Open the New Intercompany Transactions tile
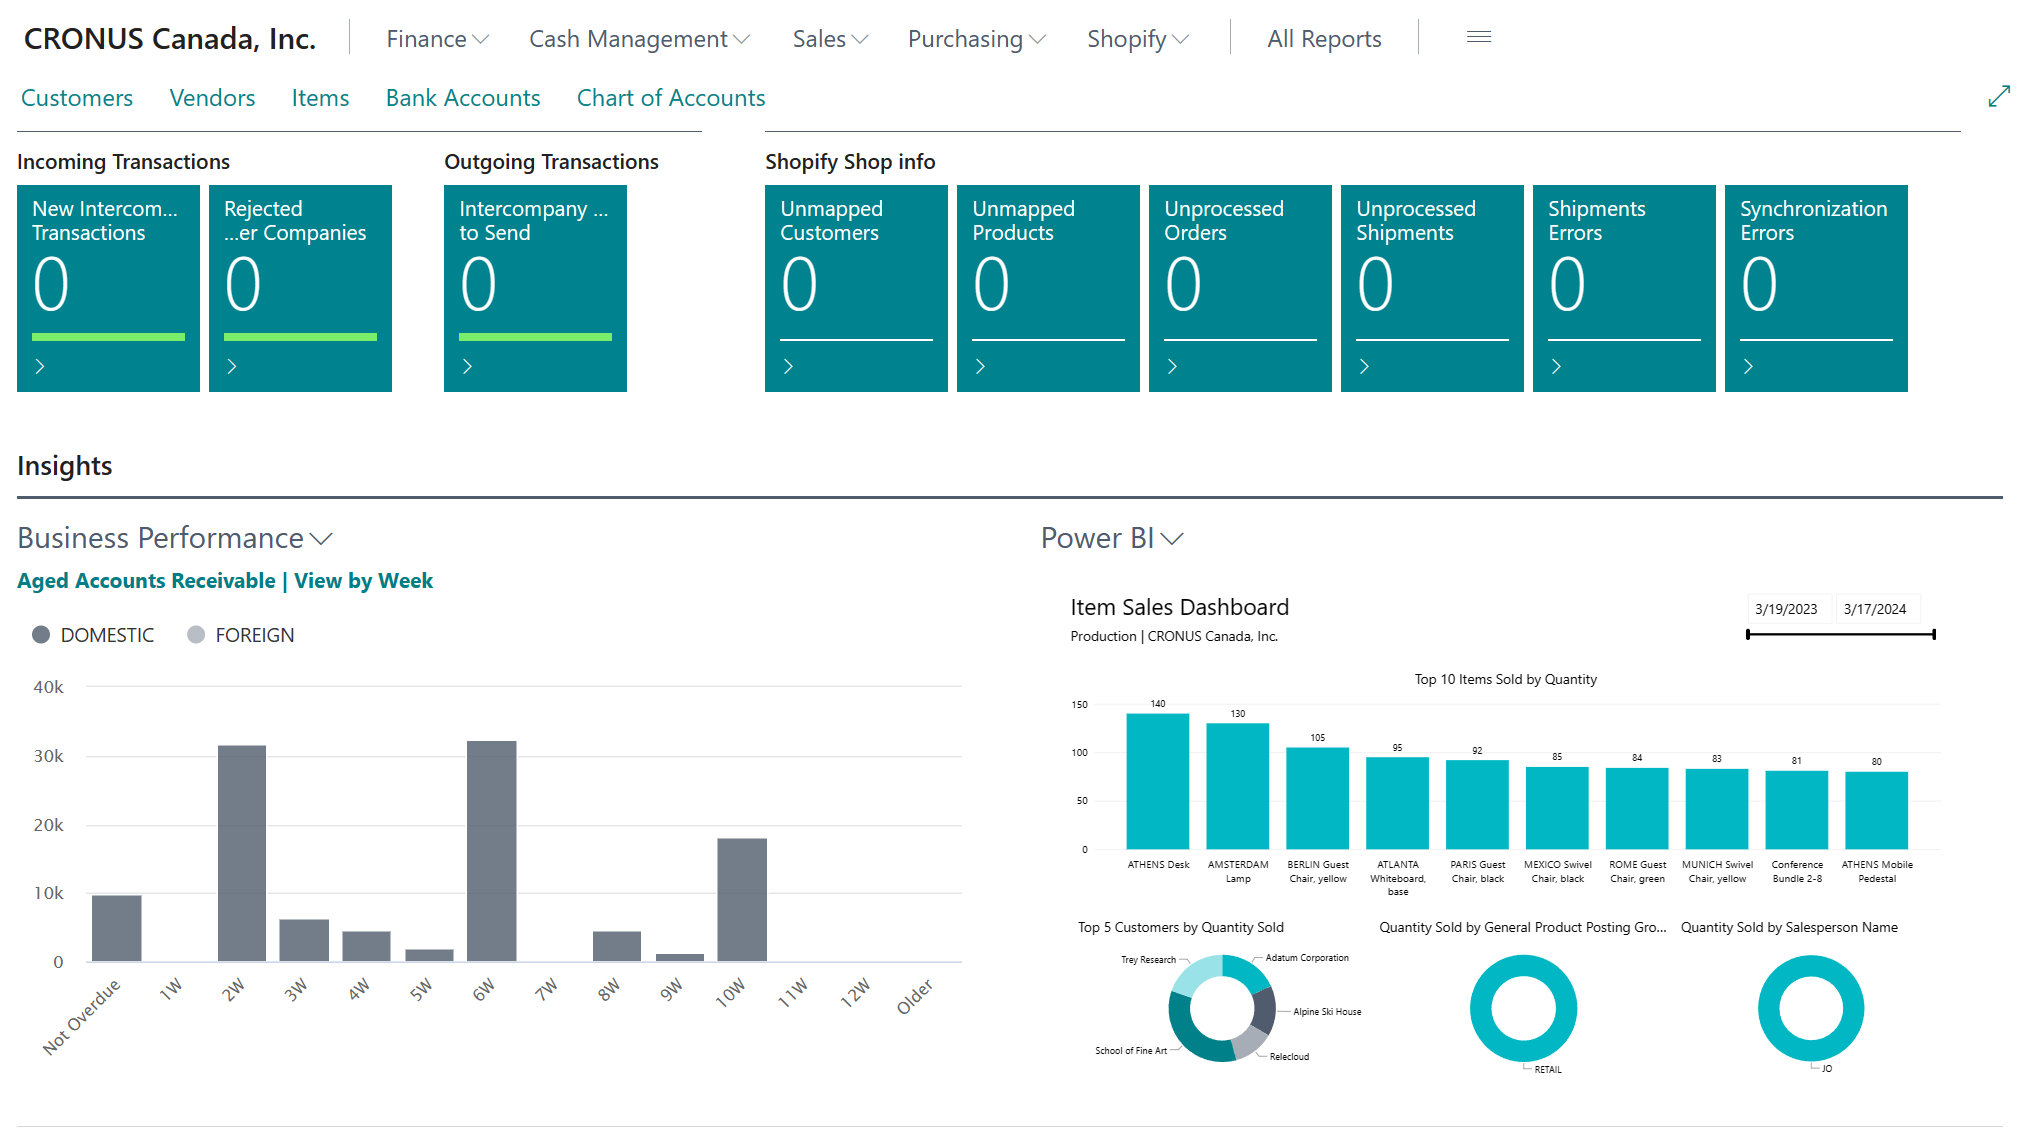This screenshot has width=2043, height=1140. 108,288
